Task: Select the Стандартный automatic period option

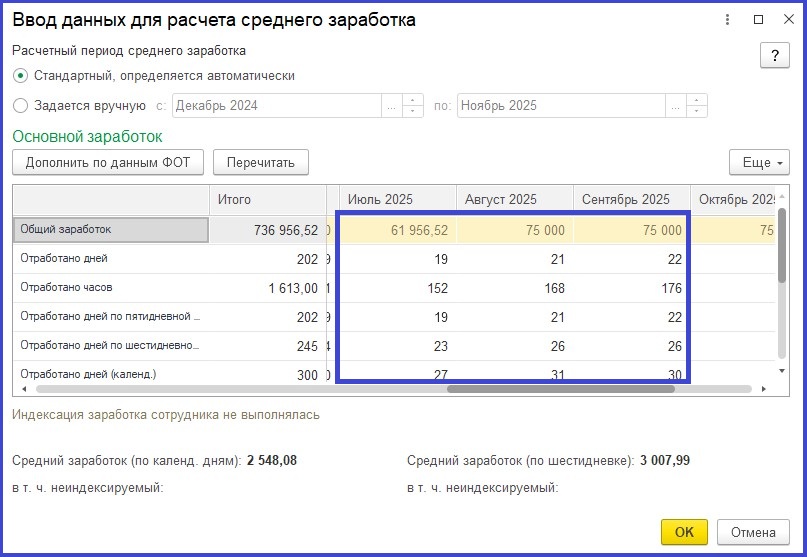Action: [x=21, y=75]
